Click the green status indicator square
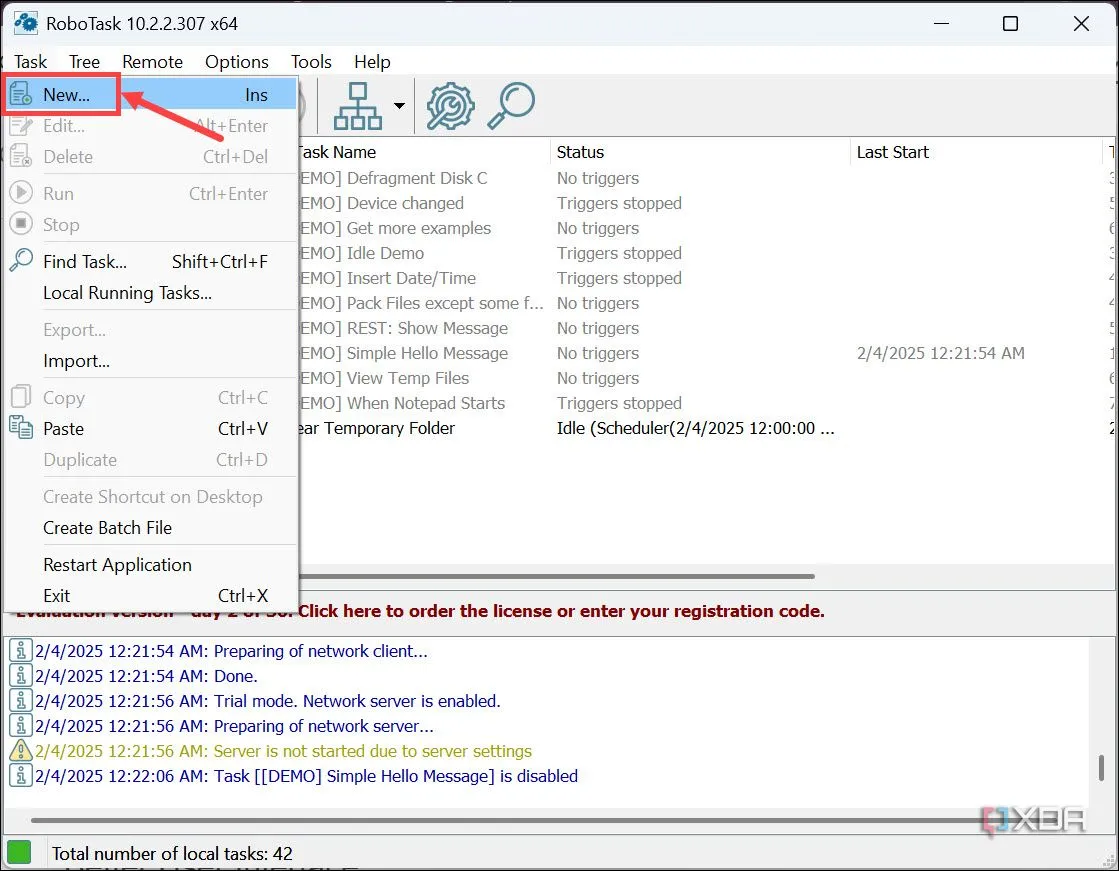The height and width of the screenshot is (871, 1119). coord(19,852)
